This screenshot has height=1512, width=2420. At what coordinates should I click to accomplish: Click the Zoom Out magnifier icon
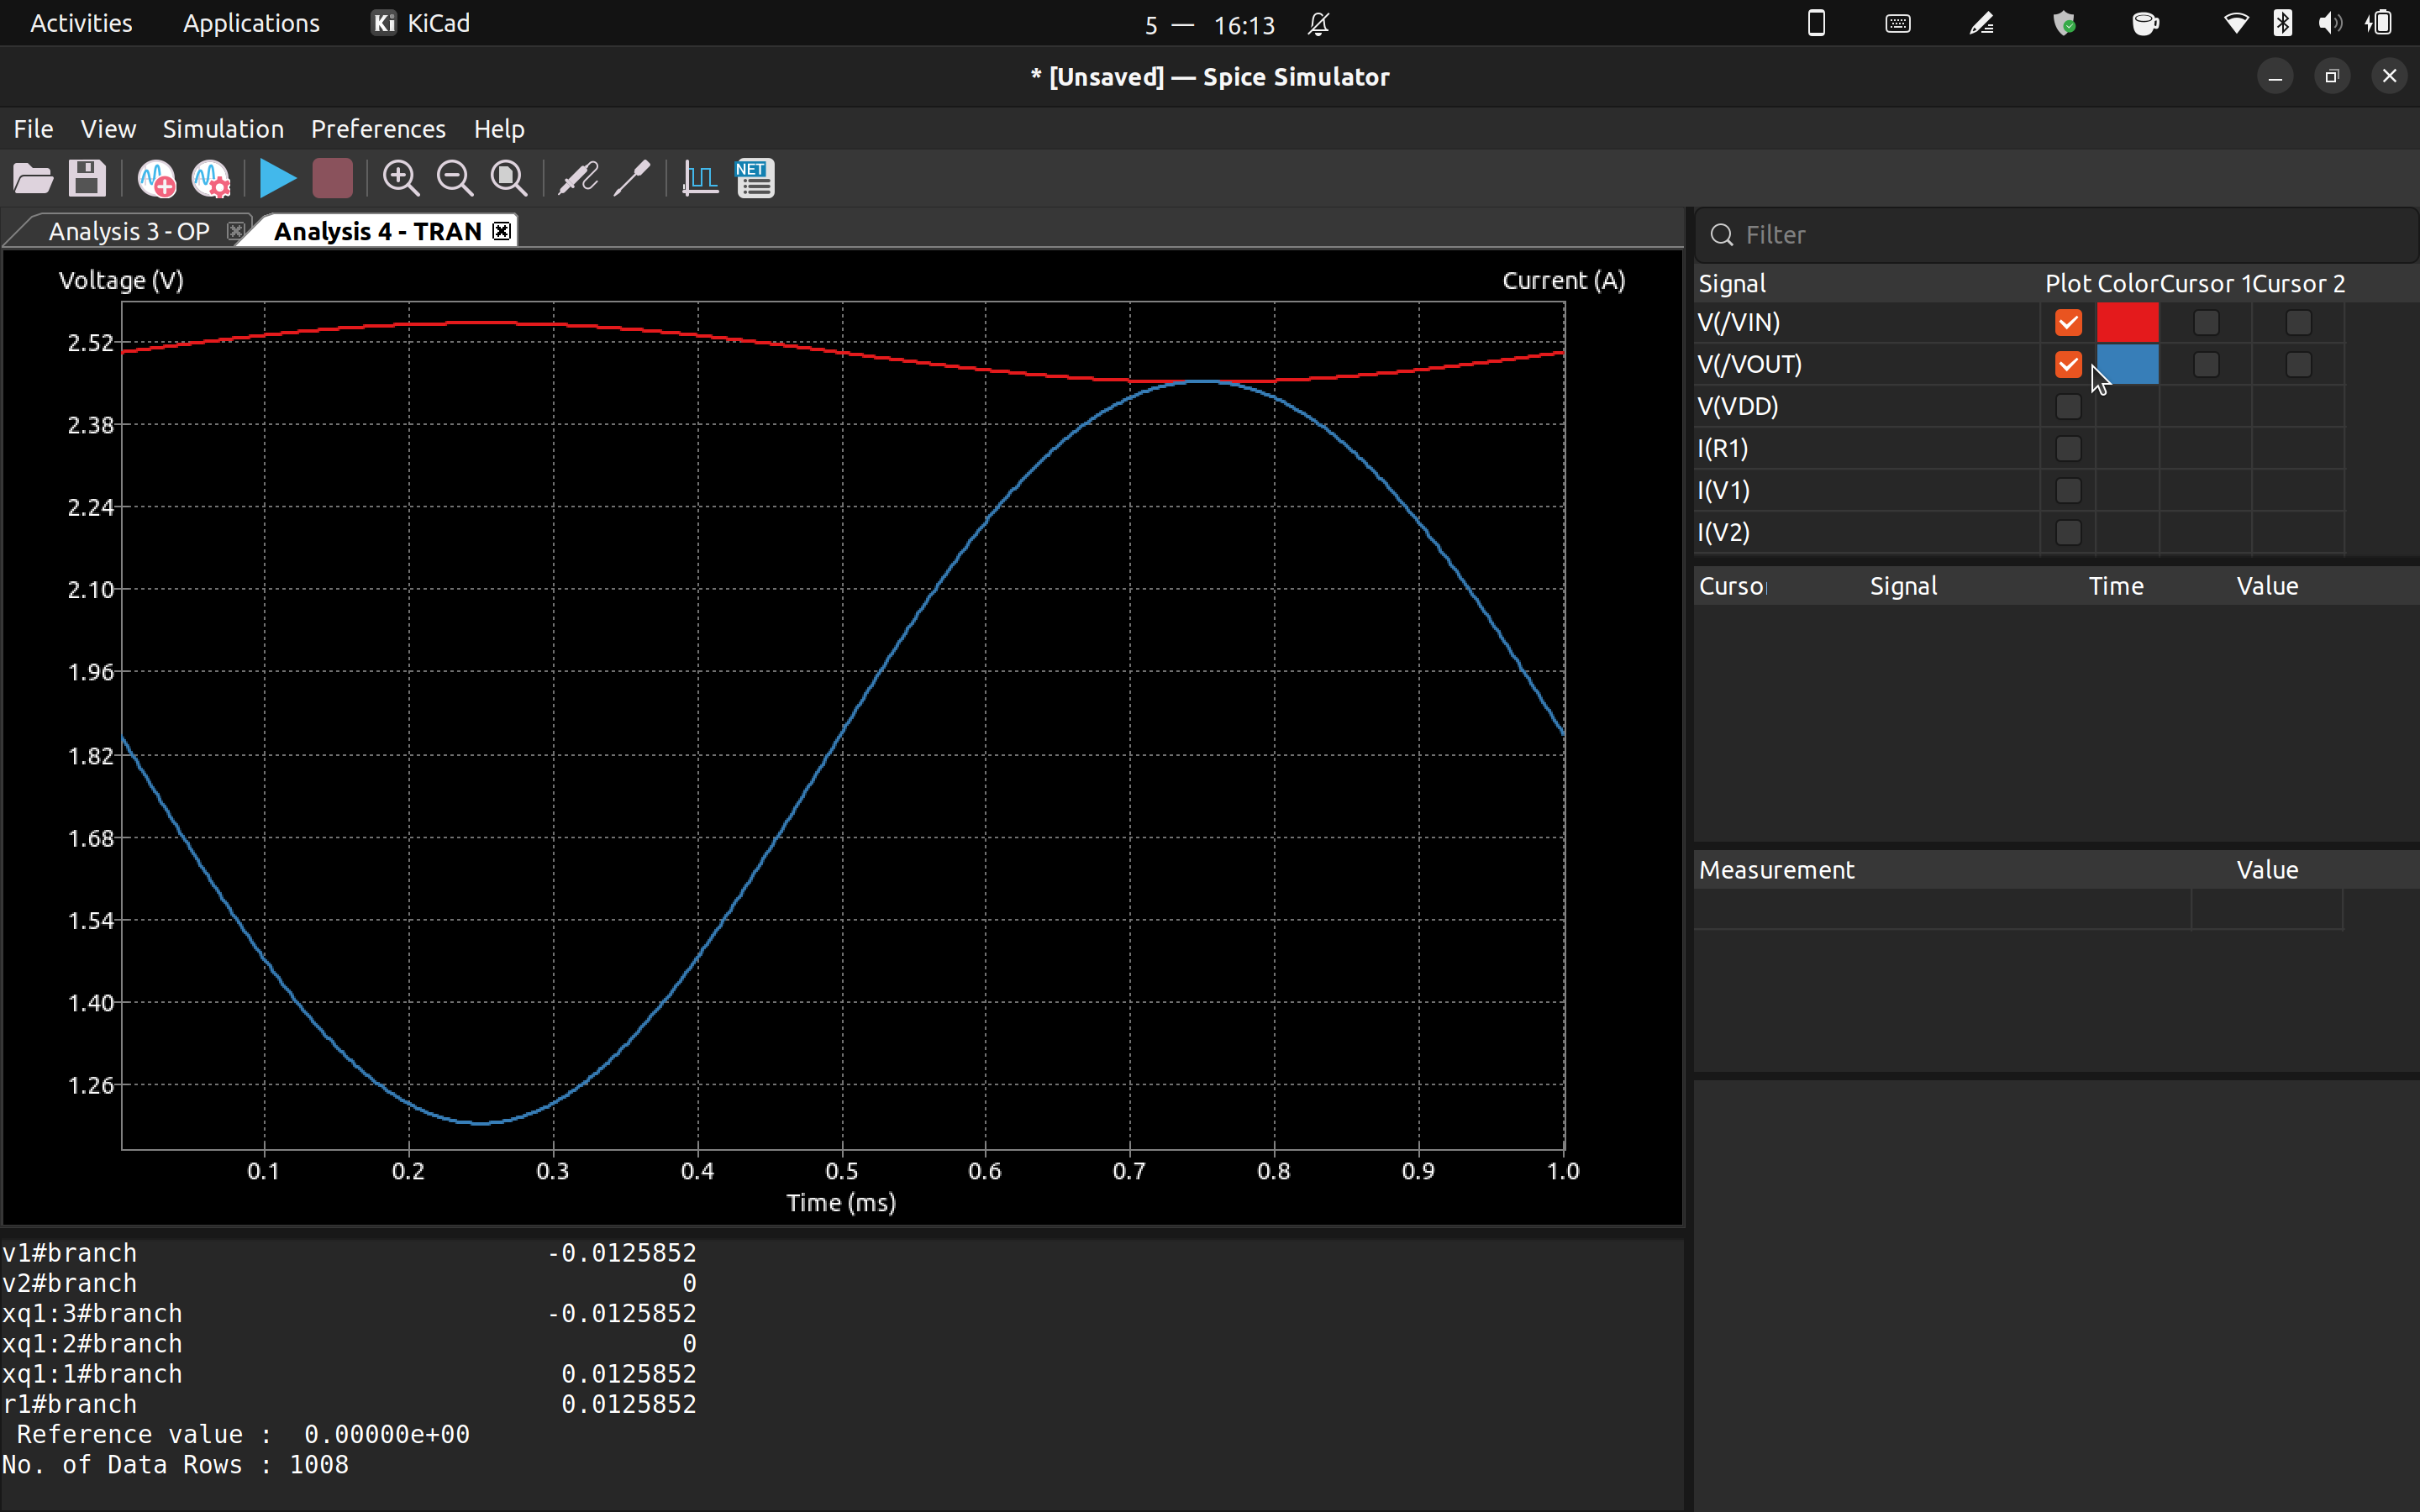(455, 179)
